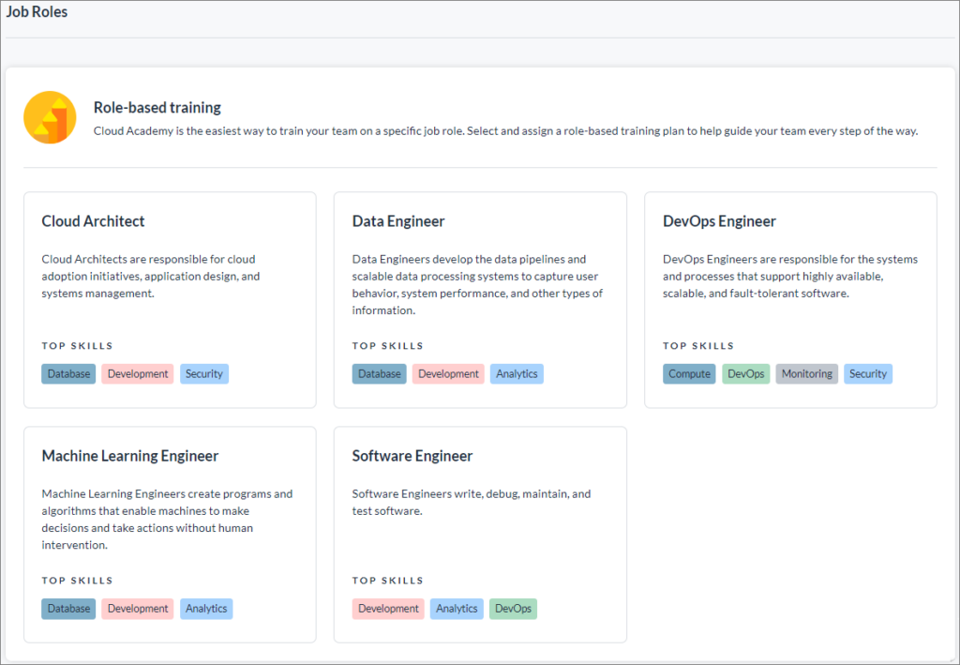960x665 pixels.
Task: Select DevOps tag in Software Engineer card
Action: tap(513, 609)
